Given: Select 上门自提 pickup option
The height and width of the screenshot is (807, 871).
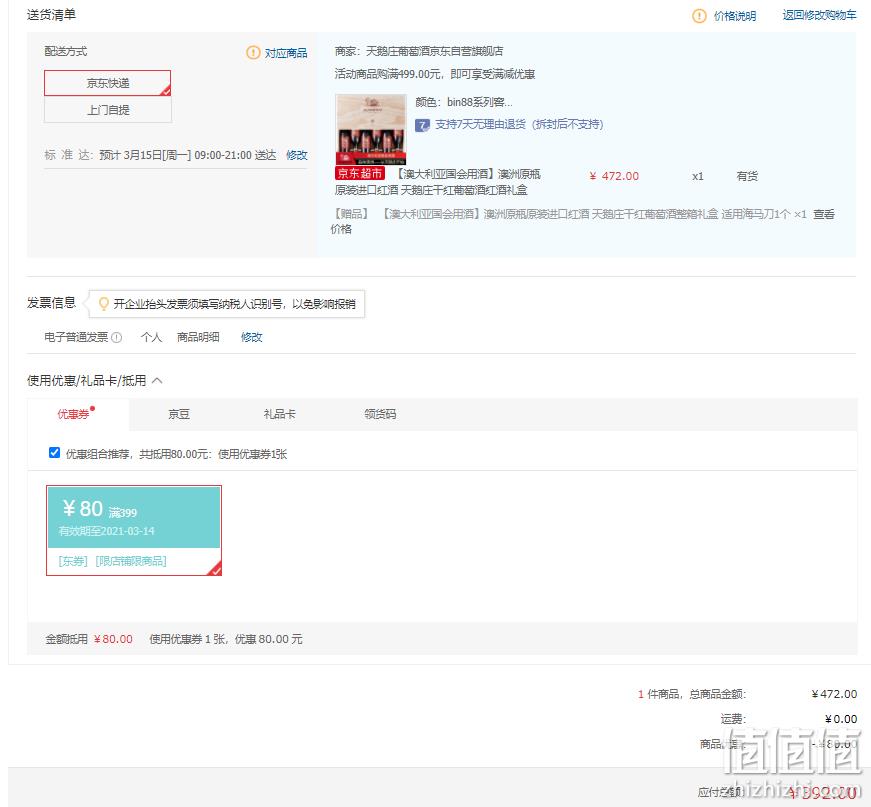Looking at the screenshot, I should (x=108, y=110).
